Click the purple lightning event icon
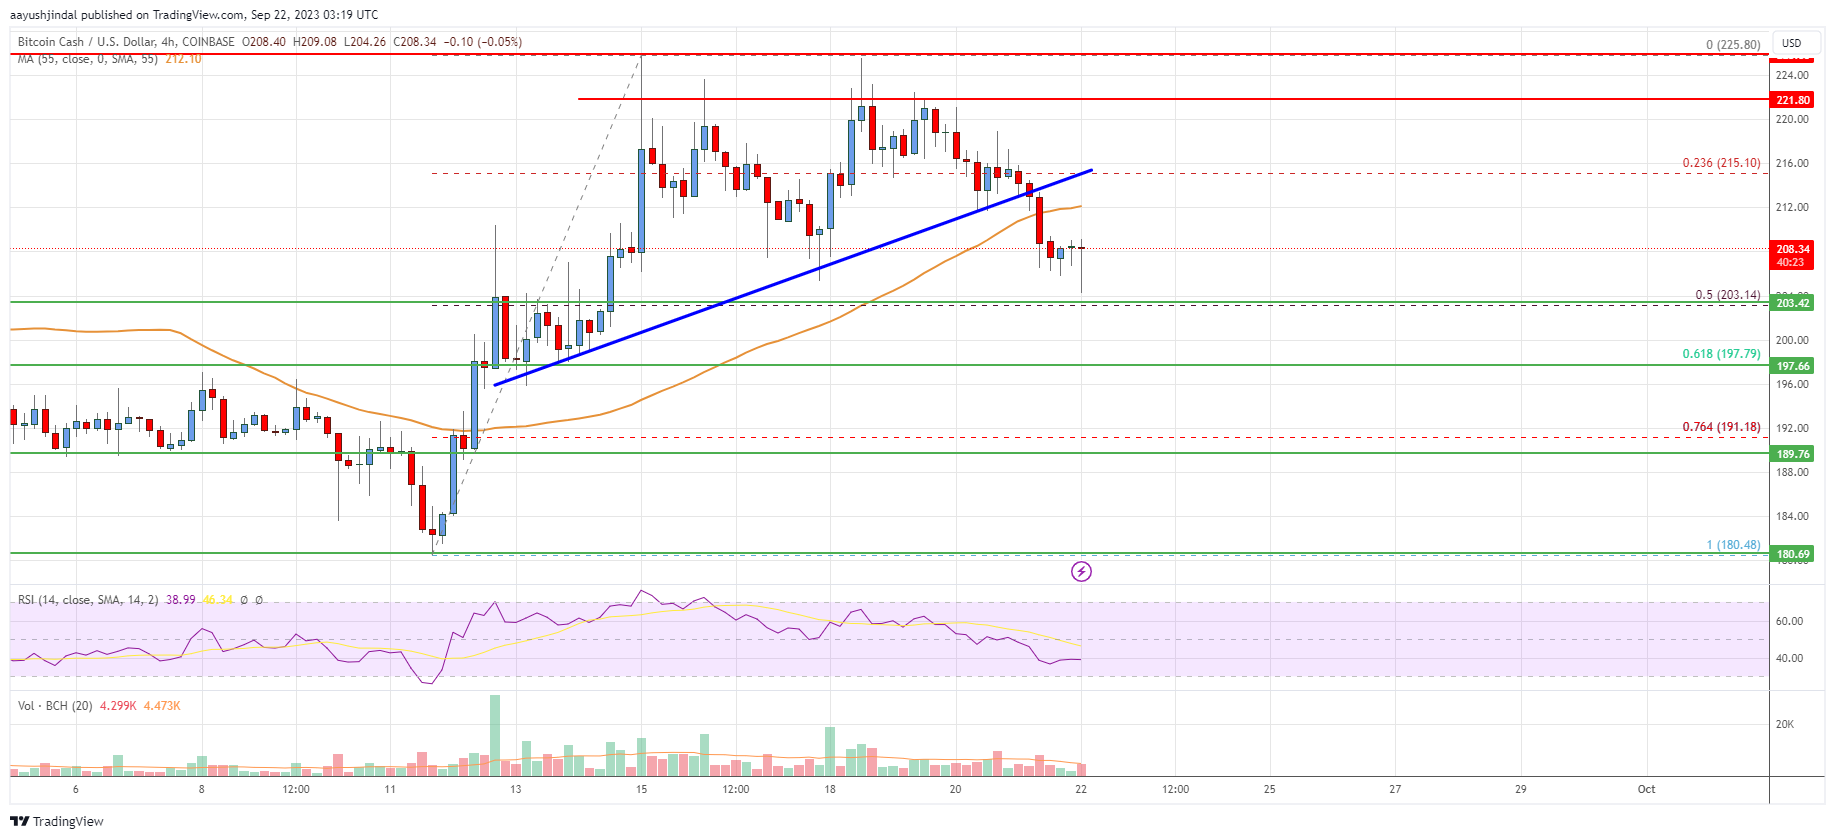 click(1081, 571)
